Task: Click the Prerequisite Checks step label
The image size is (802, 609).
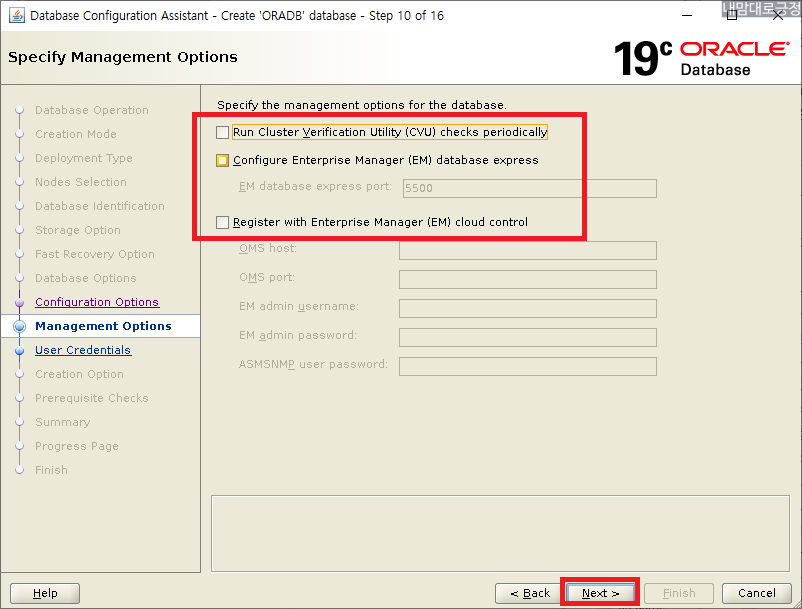Action: click(x=92, y=398)
